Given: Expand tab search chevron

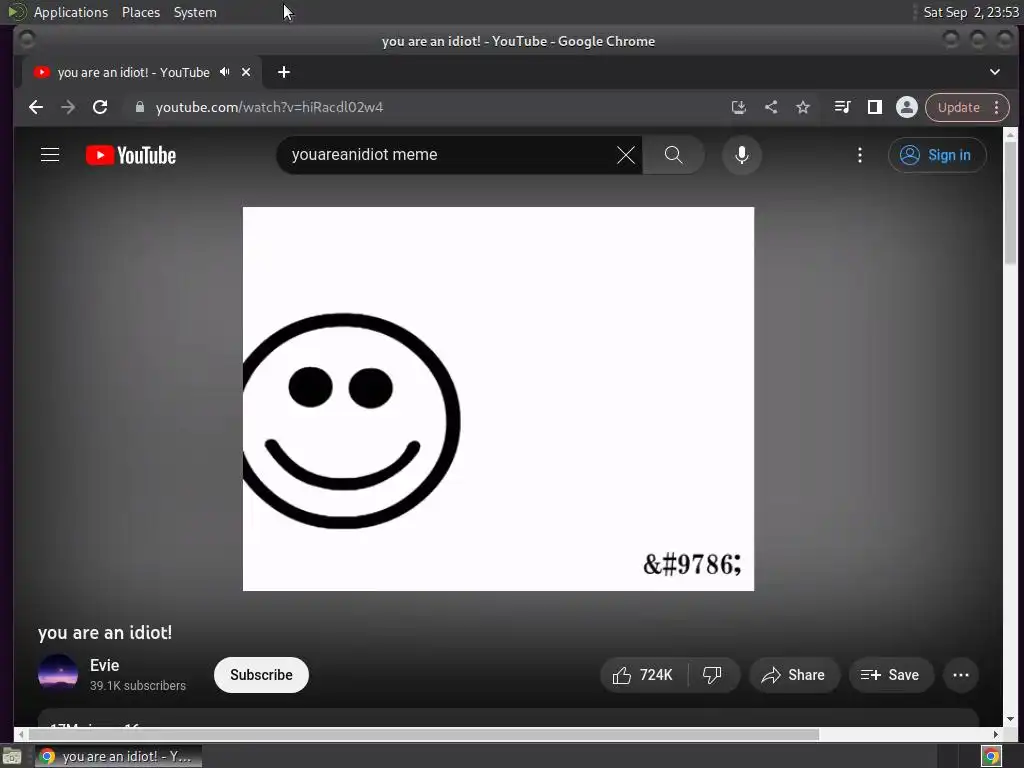Looking at the screenshot, I should pos(995,72).
